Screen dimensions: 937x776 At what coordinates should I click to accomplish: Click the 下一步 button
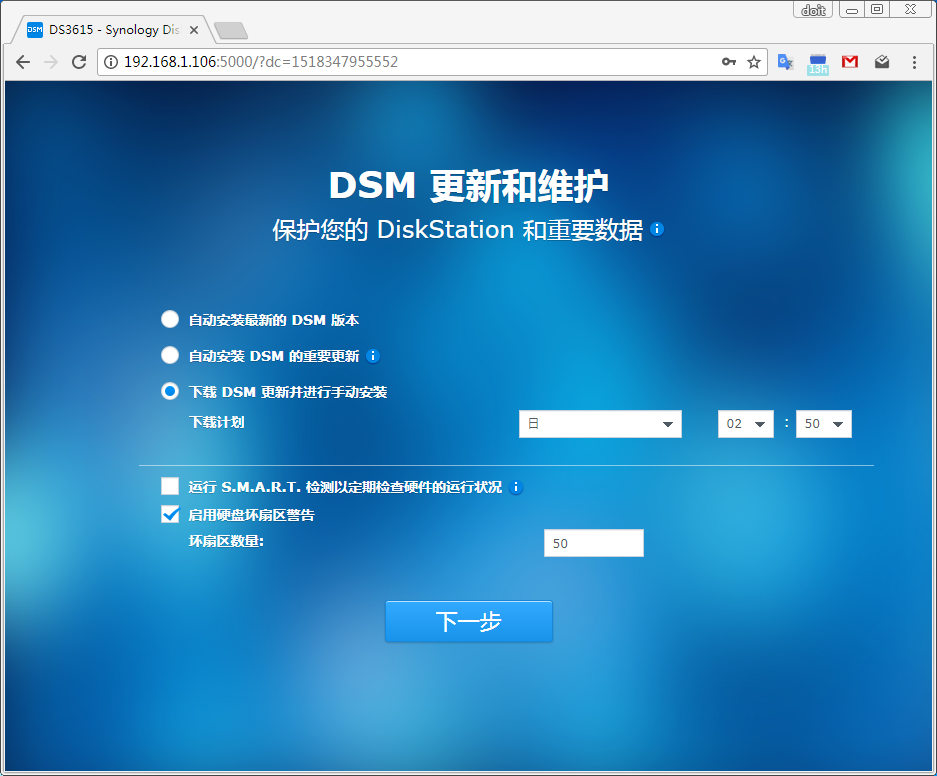468,621
